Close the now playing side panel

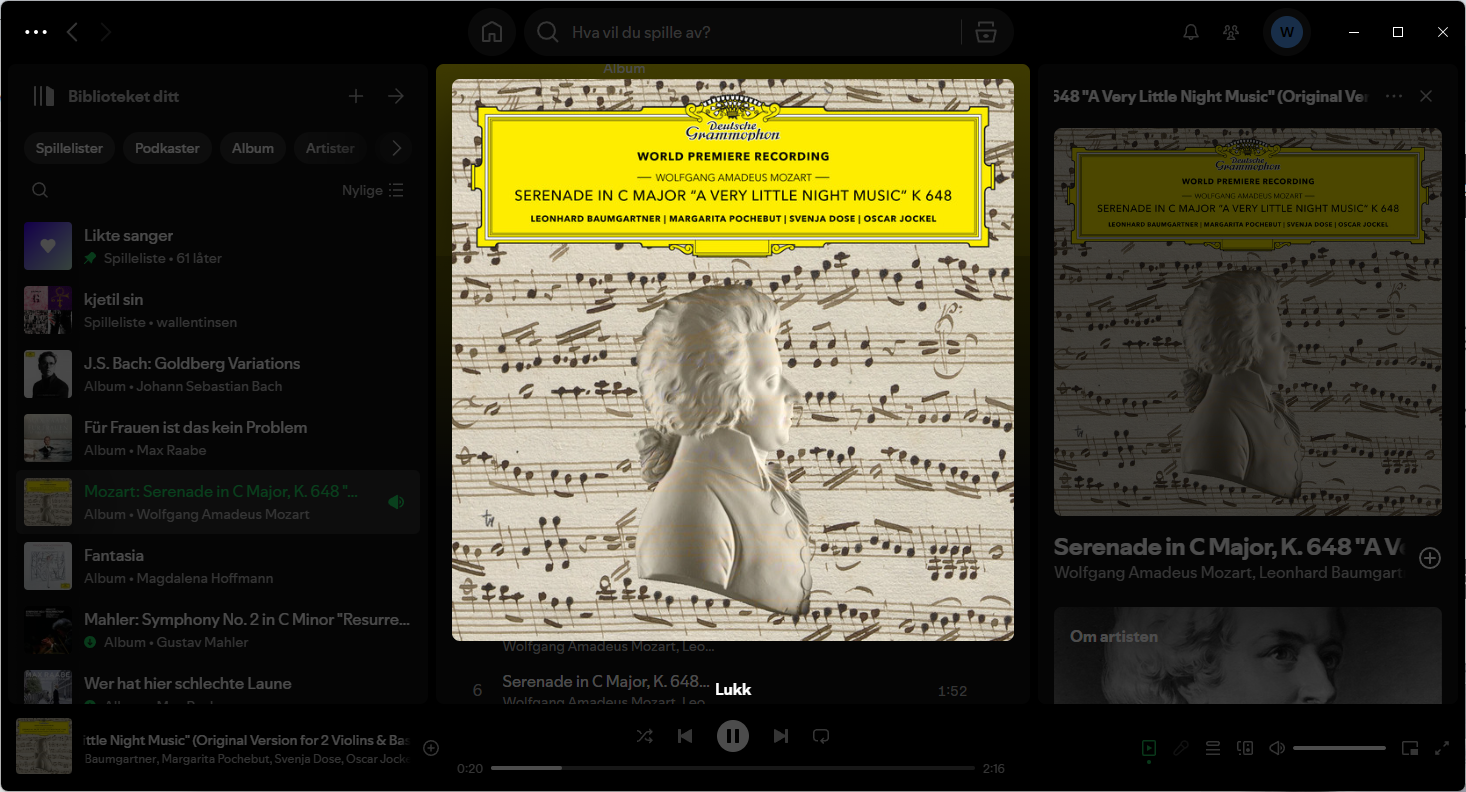pyautogui.click(x=1426, y=96)
